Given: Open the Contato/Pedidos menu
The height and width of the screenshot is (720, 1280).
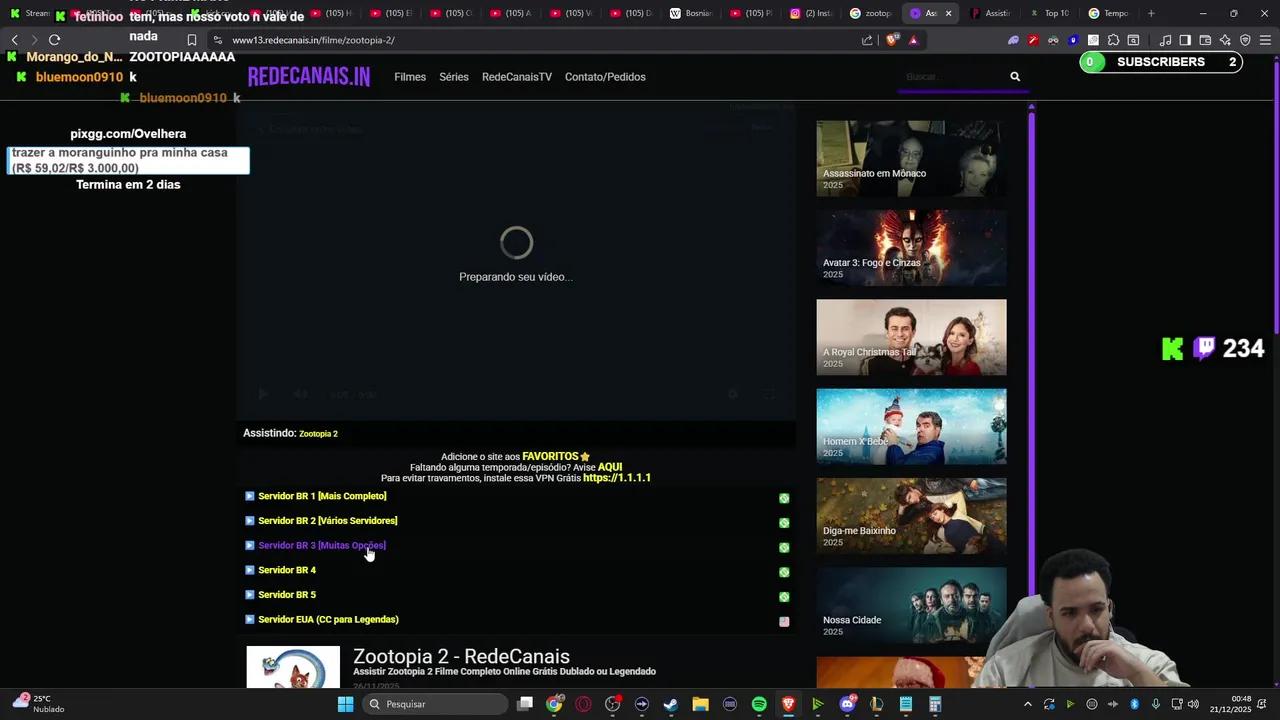Looking at the screenshot, I should (x=605, y=77).
